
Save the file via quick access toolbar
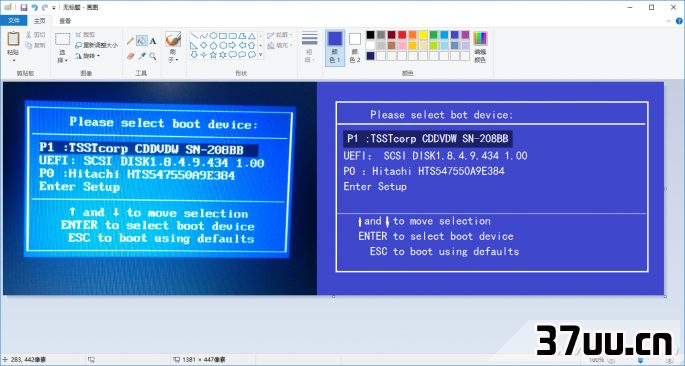click(24, 7)
